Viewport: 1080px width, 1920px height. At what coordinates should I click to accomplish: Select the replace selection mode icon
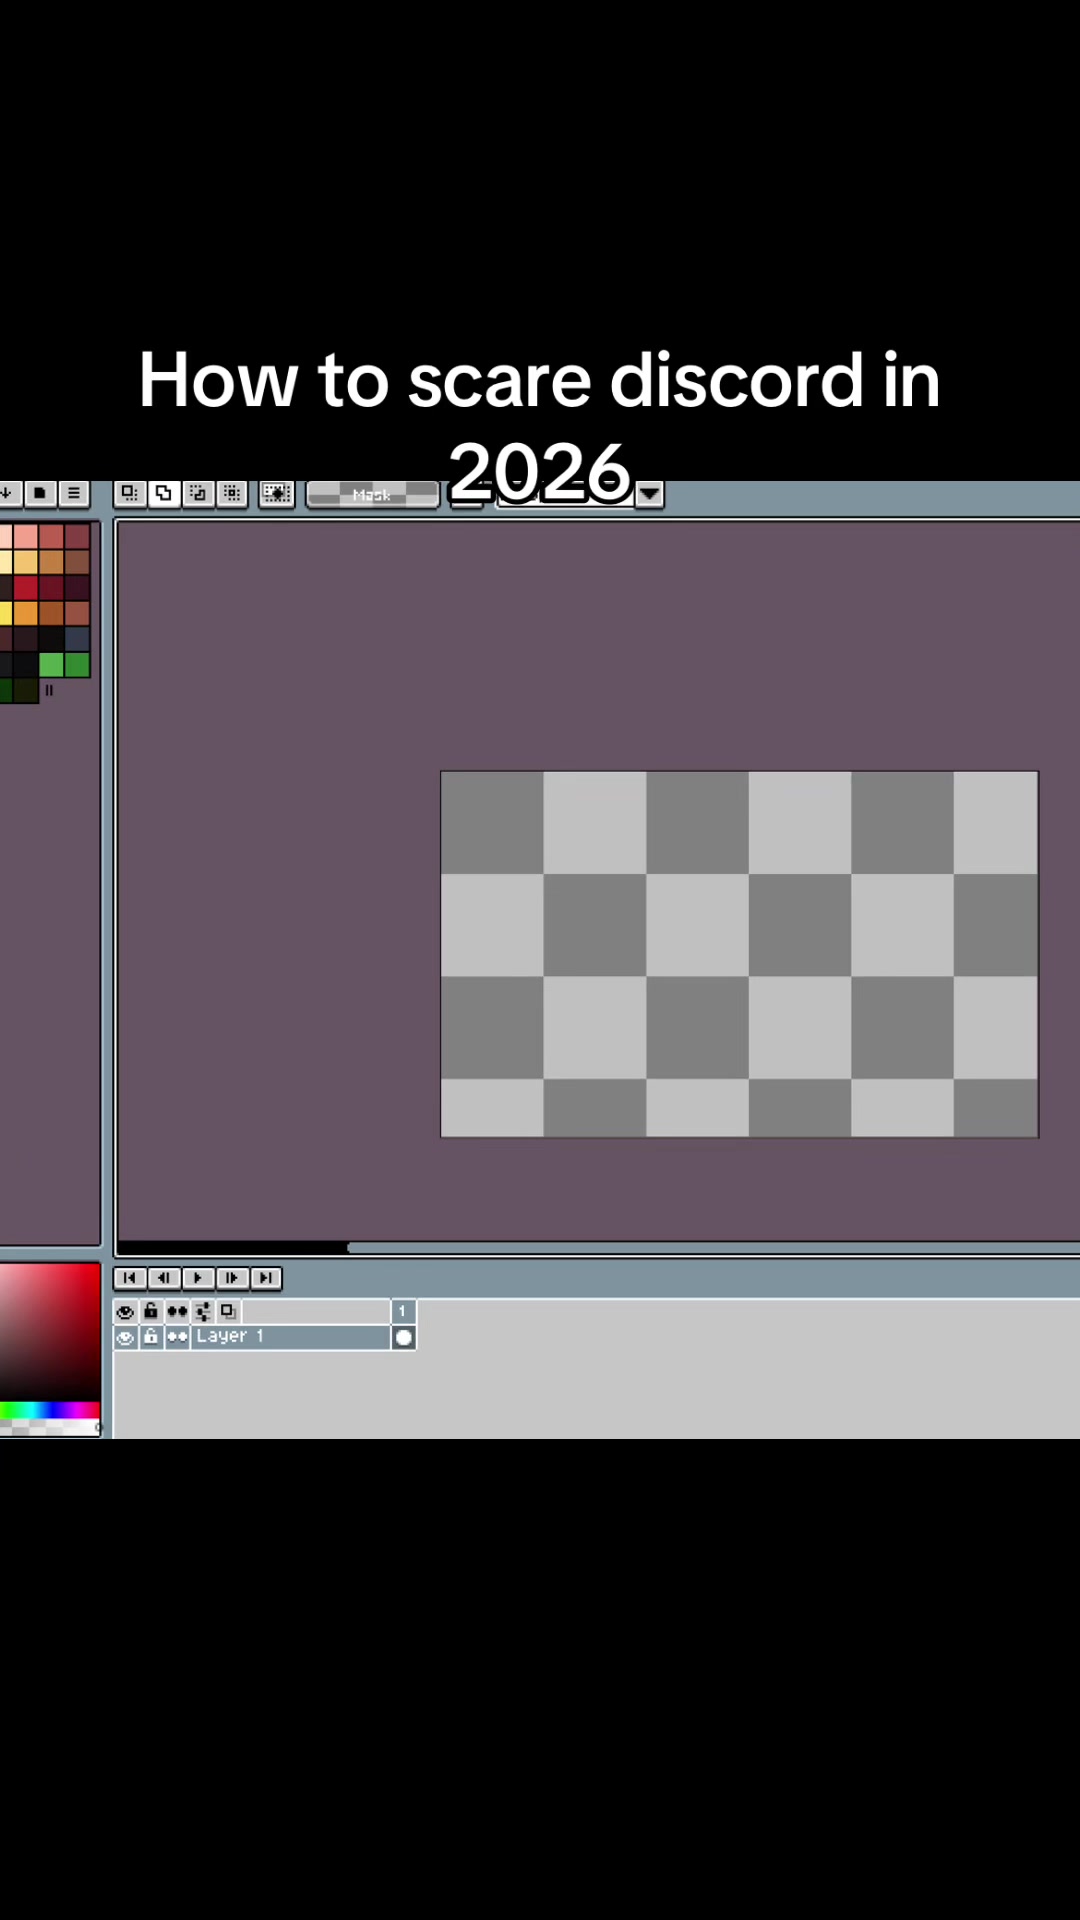pyautogui.click(x=129, y=493)
